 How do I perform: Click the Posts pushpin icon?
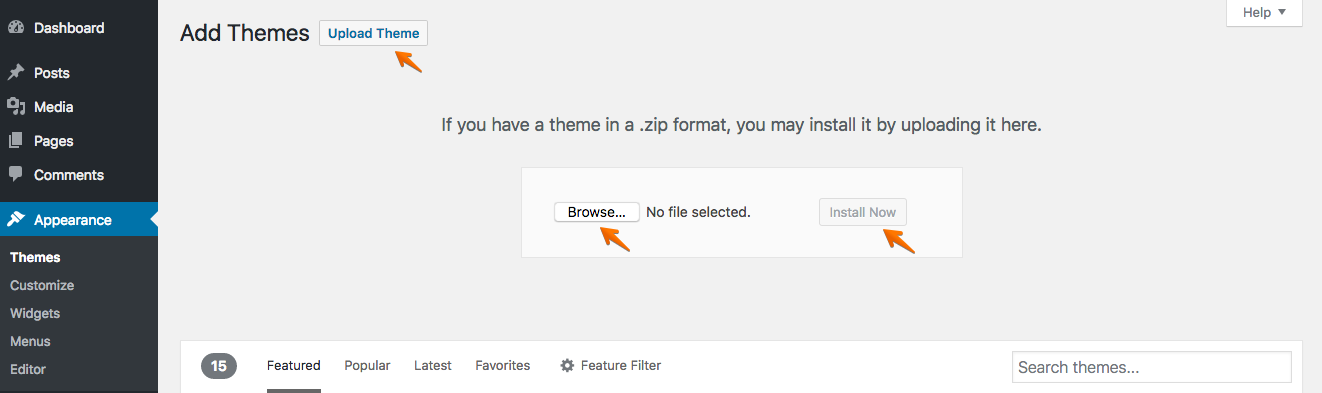15,73
